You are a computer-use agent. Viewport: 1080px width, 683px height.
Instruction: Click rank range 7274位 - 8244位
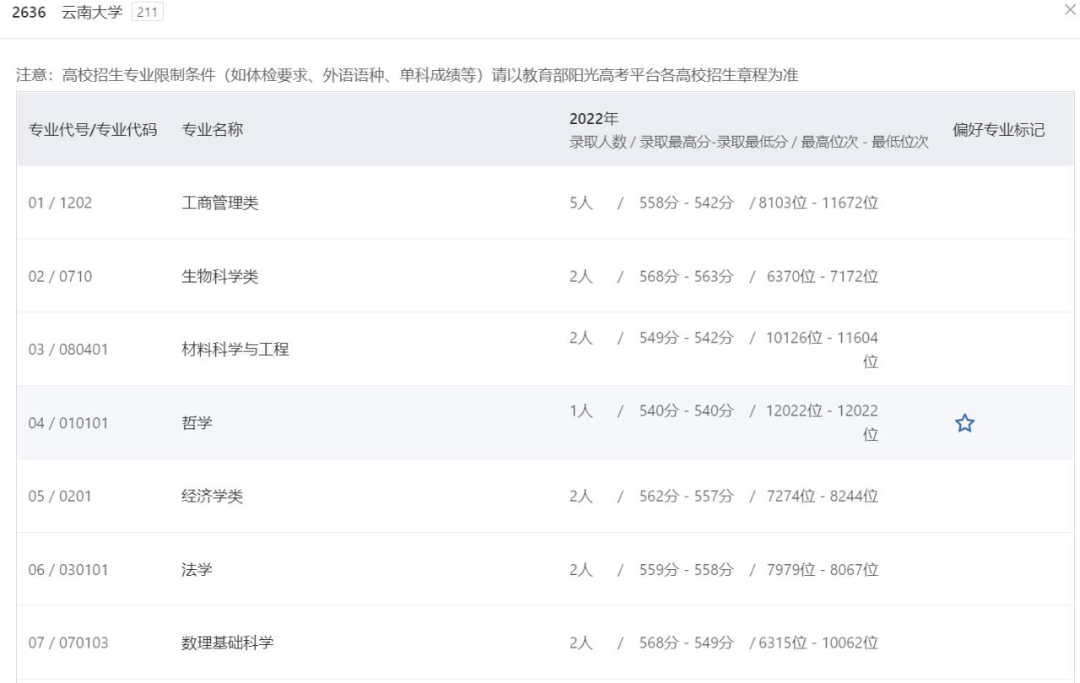[x=822, y=496]
